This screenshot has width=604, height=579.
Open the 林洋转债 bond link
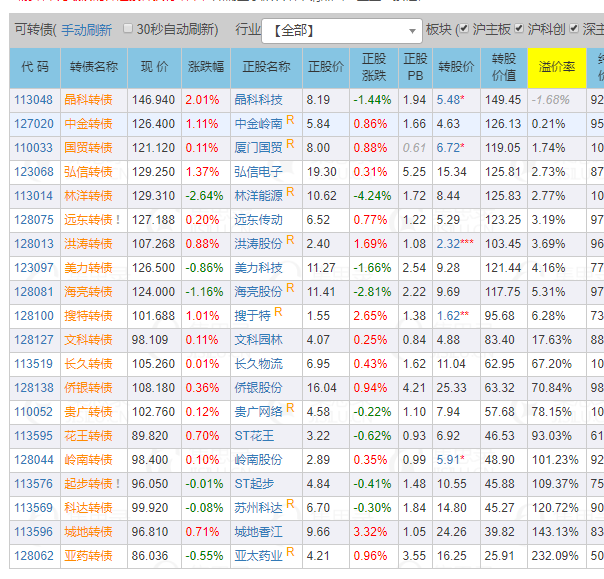tap(88, 196)
